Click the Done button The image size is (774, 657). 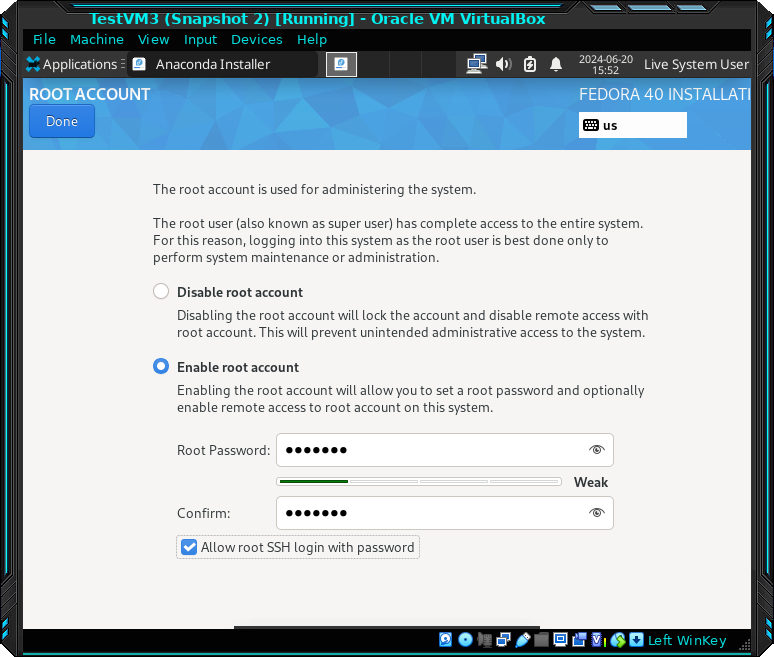point(62,121)
